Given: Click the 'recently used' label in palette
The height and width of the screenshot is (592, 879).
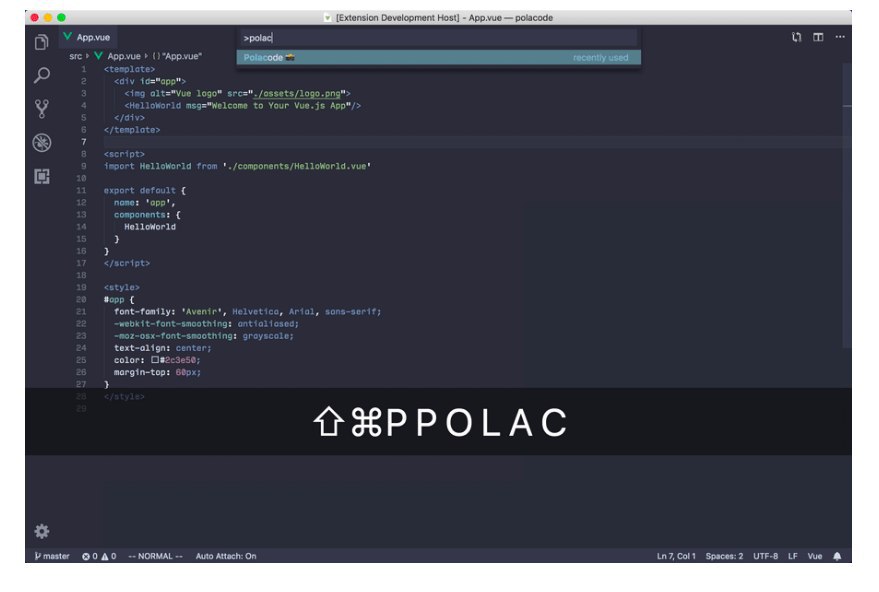Looking at the screenshot, I should tap(600, 57).
